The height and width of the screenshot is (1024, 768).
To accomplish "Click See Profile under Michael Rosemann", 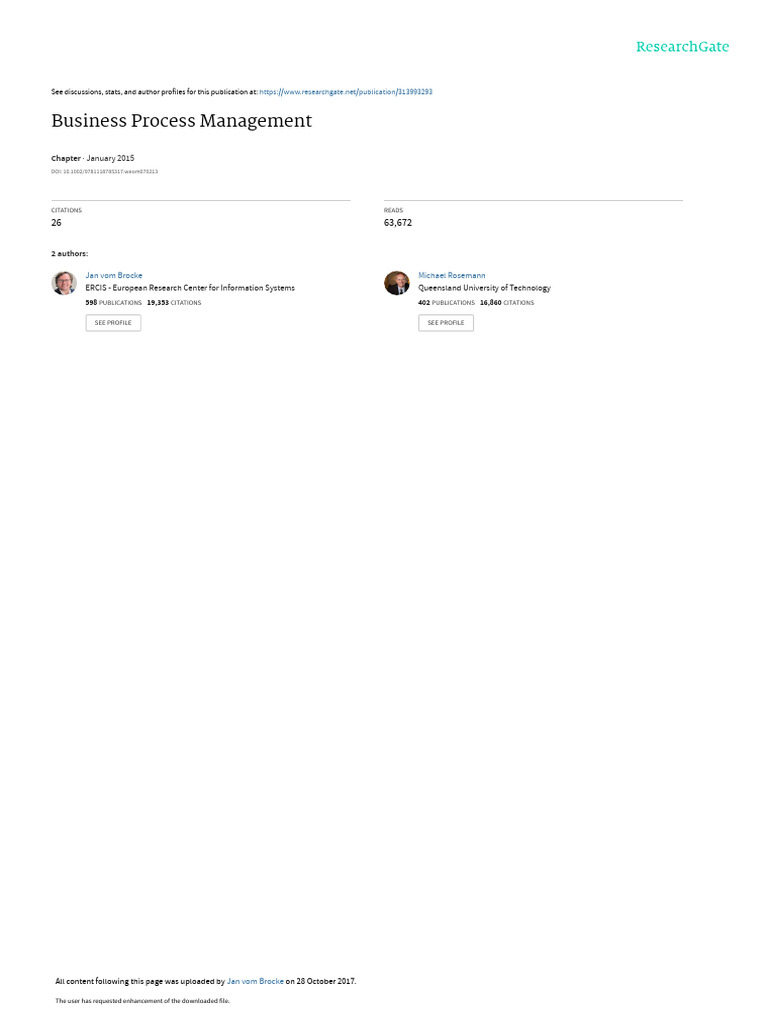I will pyautogui.click(x=446, y=323).
